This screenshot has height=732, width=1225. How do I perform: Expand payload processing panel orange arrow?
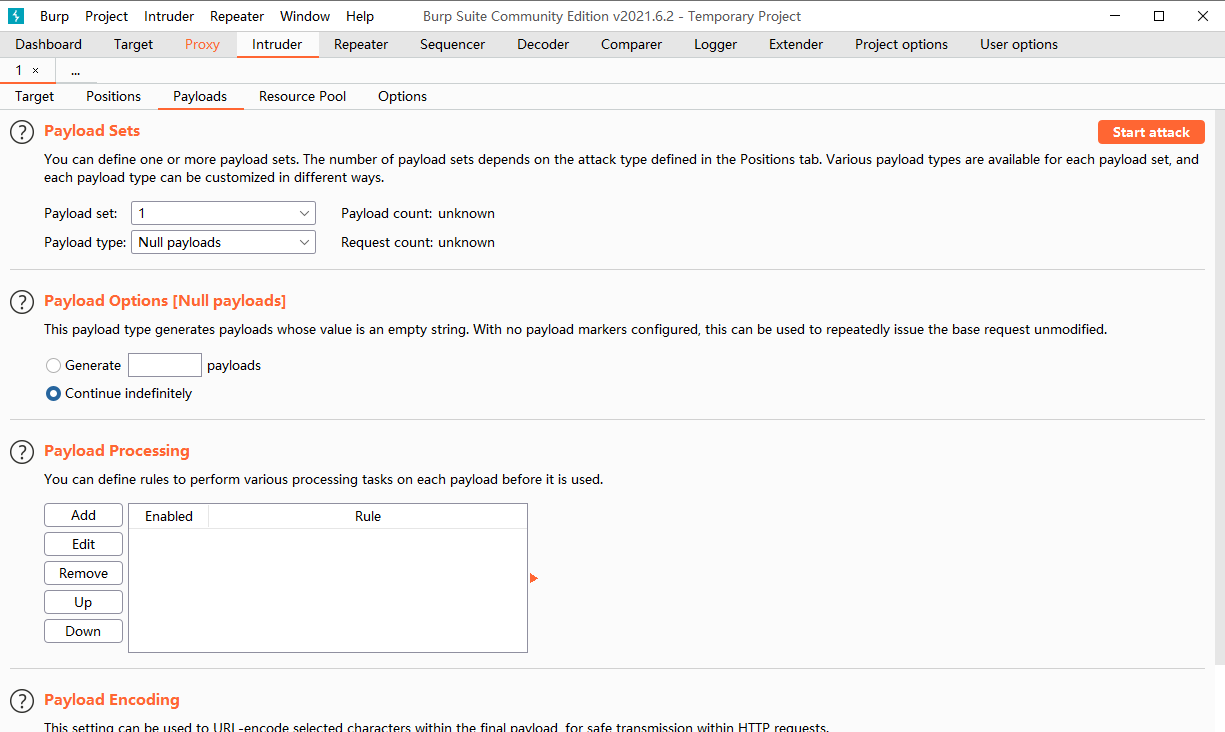(x=534, y=578)
